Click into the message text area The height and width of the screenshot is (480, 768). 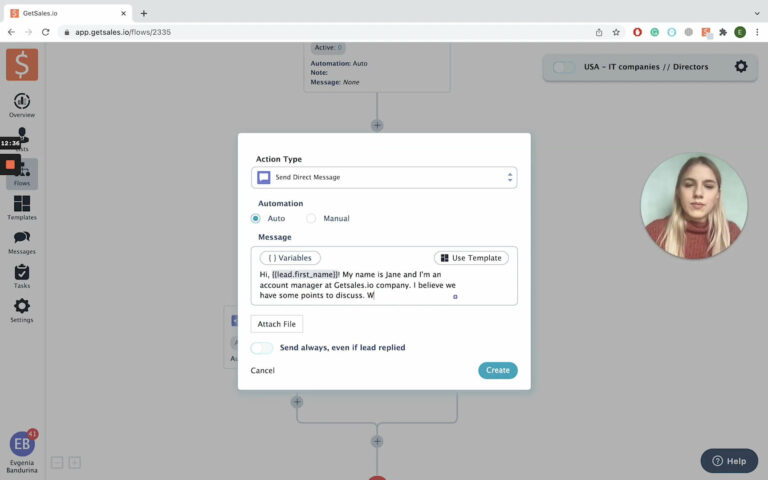tap(384, 285)
